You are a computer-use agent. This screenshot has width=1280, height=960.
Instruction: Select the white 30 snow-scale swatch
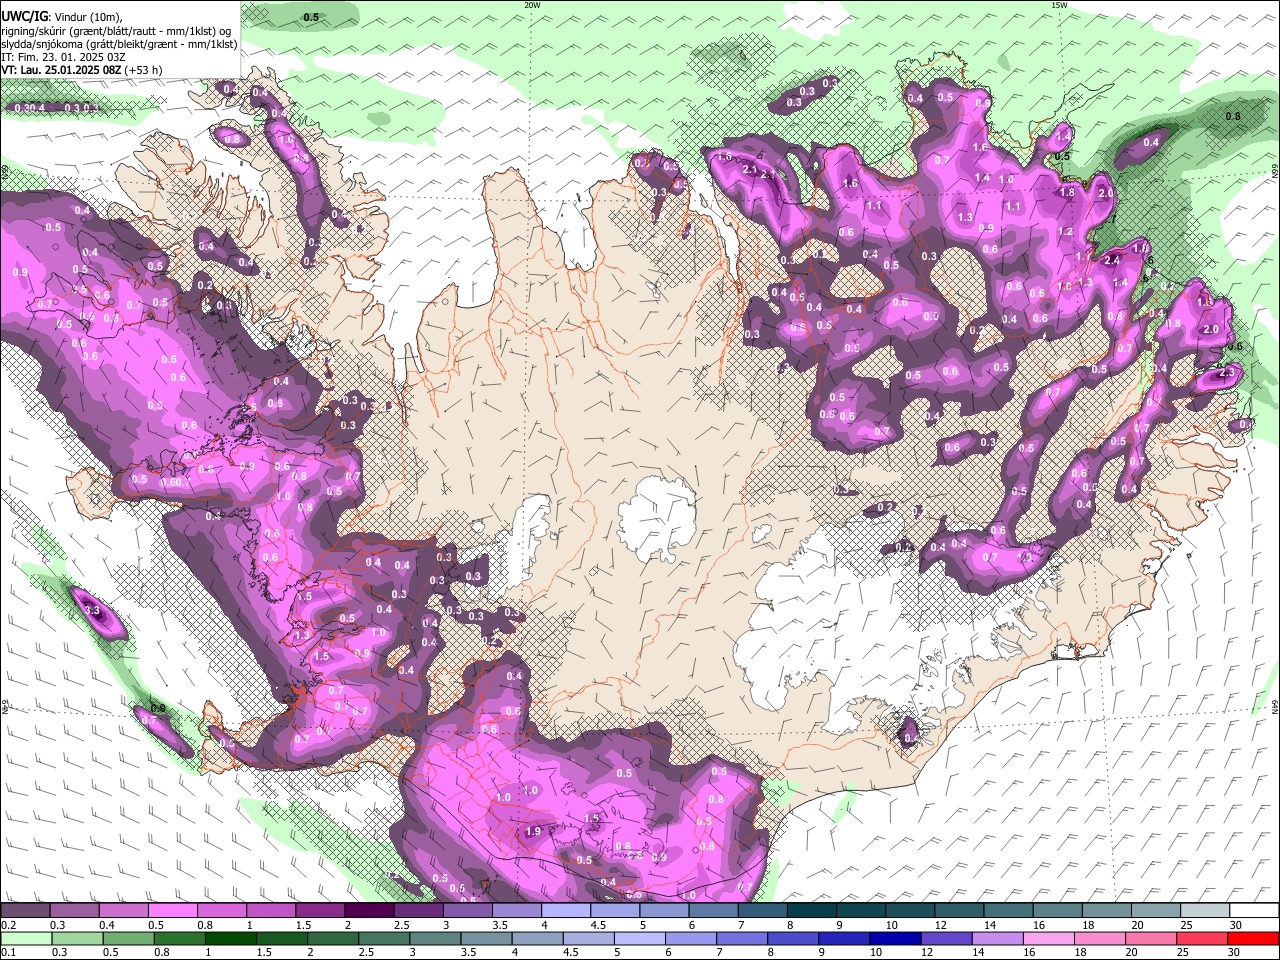[x=1253, y=911]
